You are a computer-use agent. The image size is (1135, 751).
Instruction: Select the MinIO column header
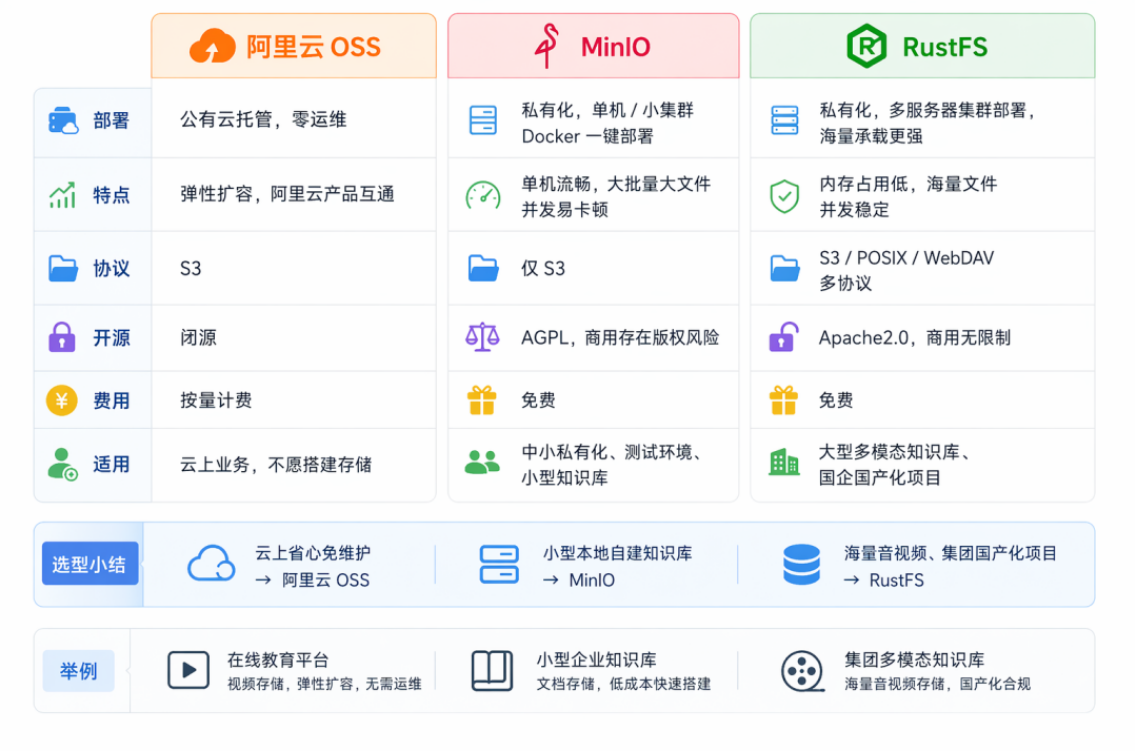coord(594,46)
